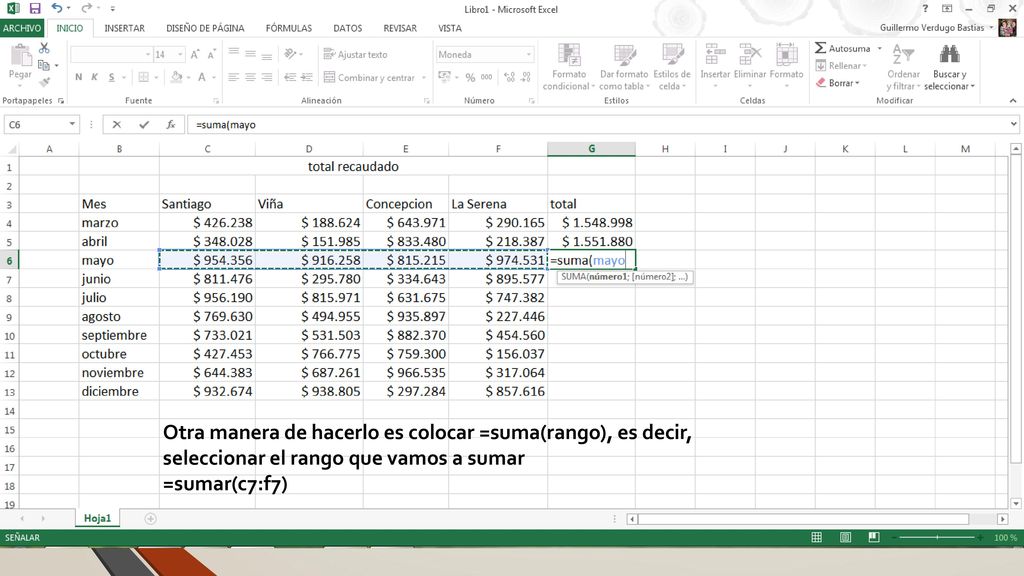Click the increase decimals icon
The image size is (1024, 576).
click(509, 77)
